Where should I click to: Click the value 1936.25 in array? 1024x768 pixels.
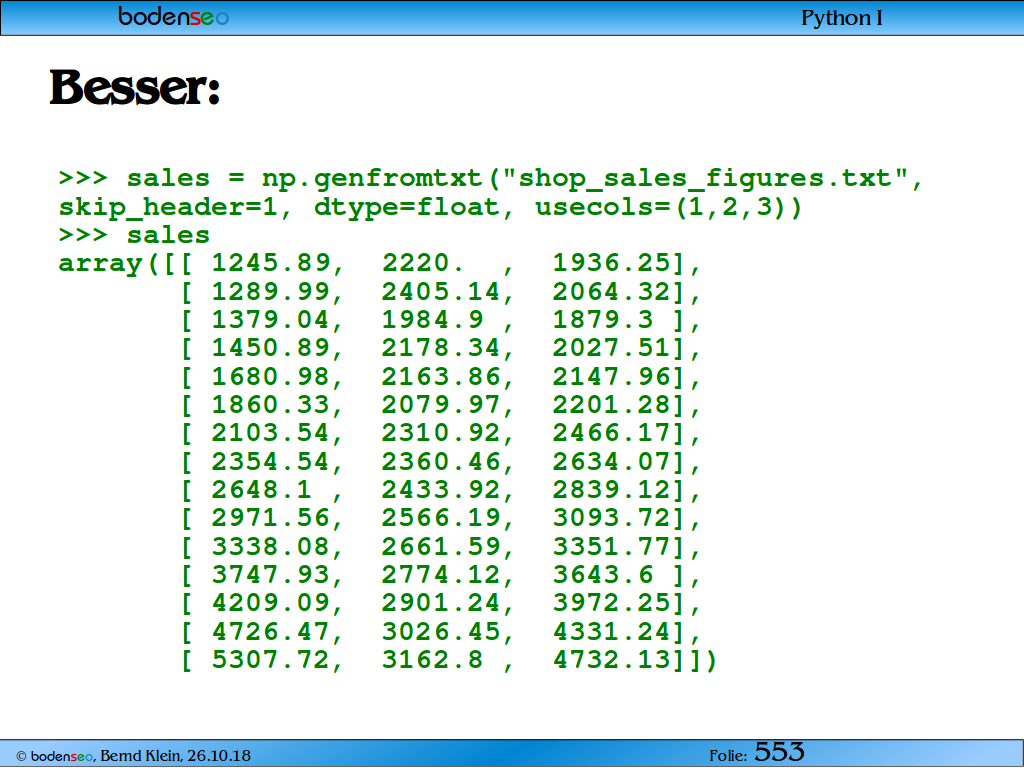(x=612, y=263)
